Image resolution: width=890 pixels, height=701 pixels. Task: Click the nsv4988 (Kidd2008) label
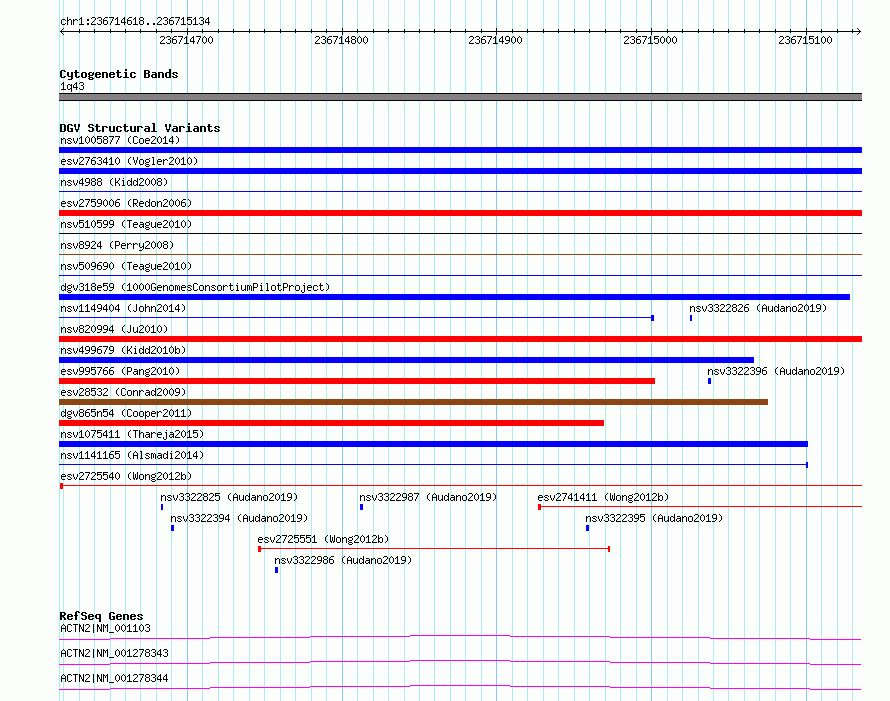[114, 182]
